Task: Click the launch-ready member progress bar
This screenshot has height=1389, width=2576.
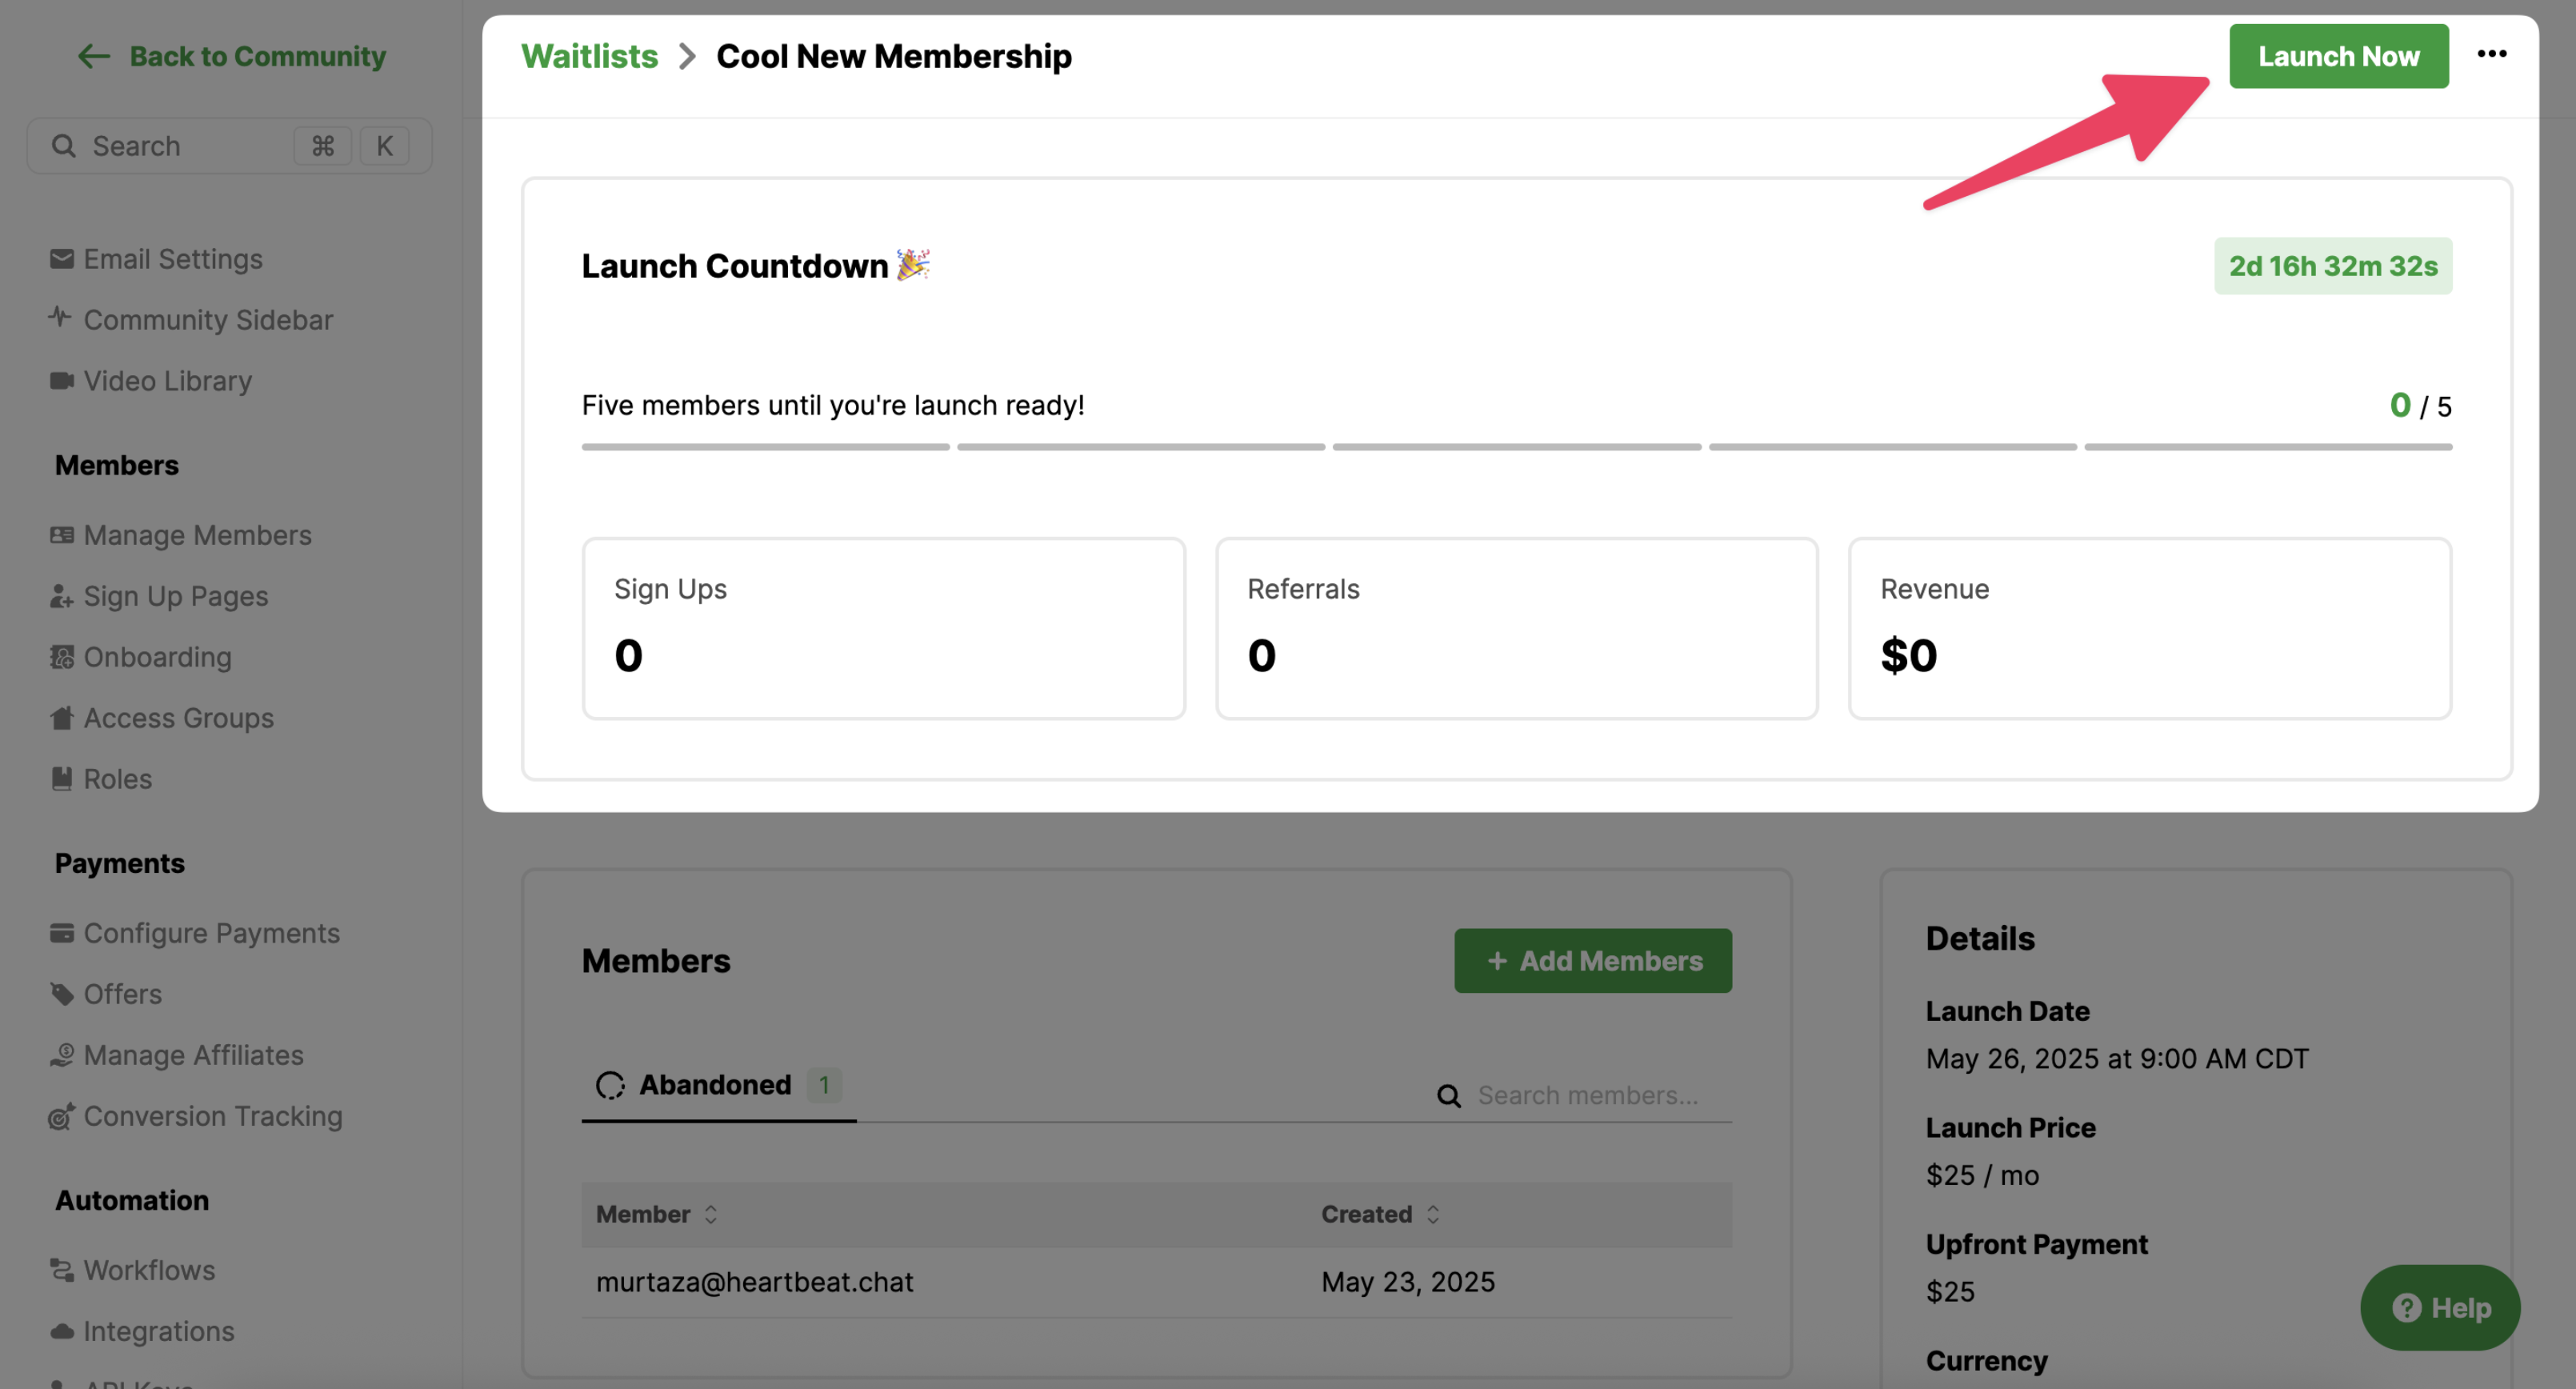Action: 1516,447
